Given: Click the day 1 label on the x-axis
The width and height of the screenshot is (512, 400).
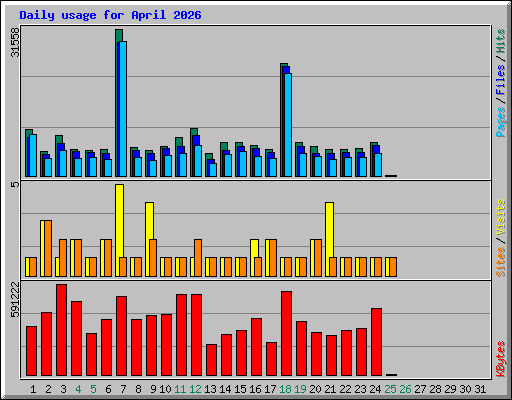Looking at the screenshot, I should click(x=33, y=389).
